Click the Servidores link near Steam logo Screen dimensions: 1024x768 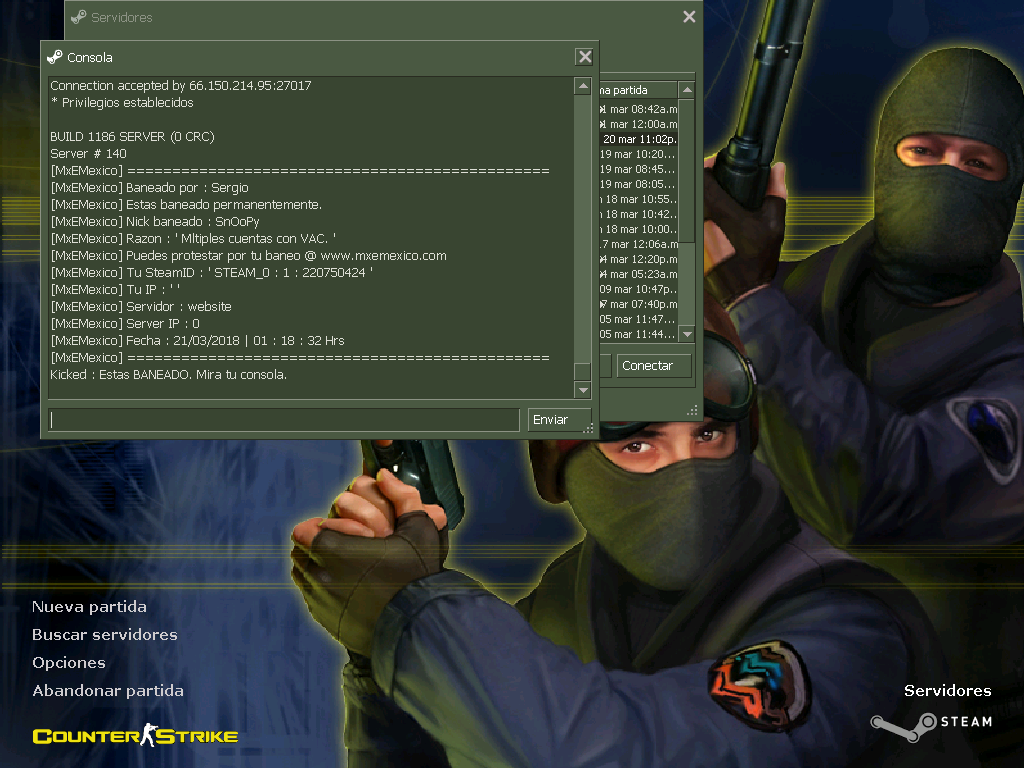(x=948, y=691)
